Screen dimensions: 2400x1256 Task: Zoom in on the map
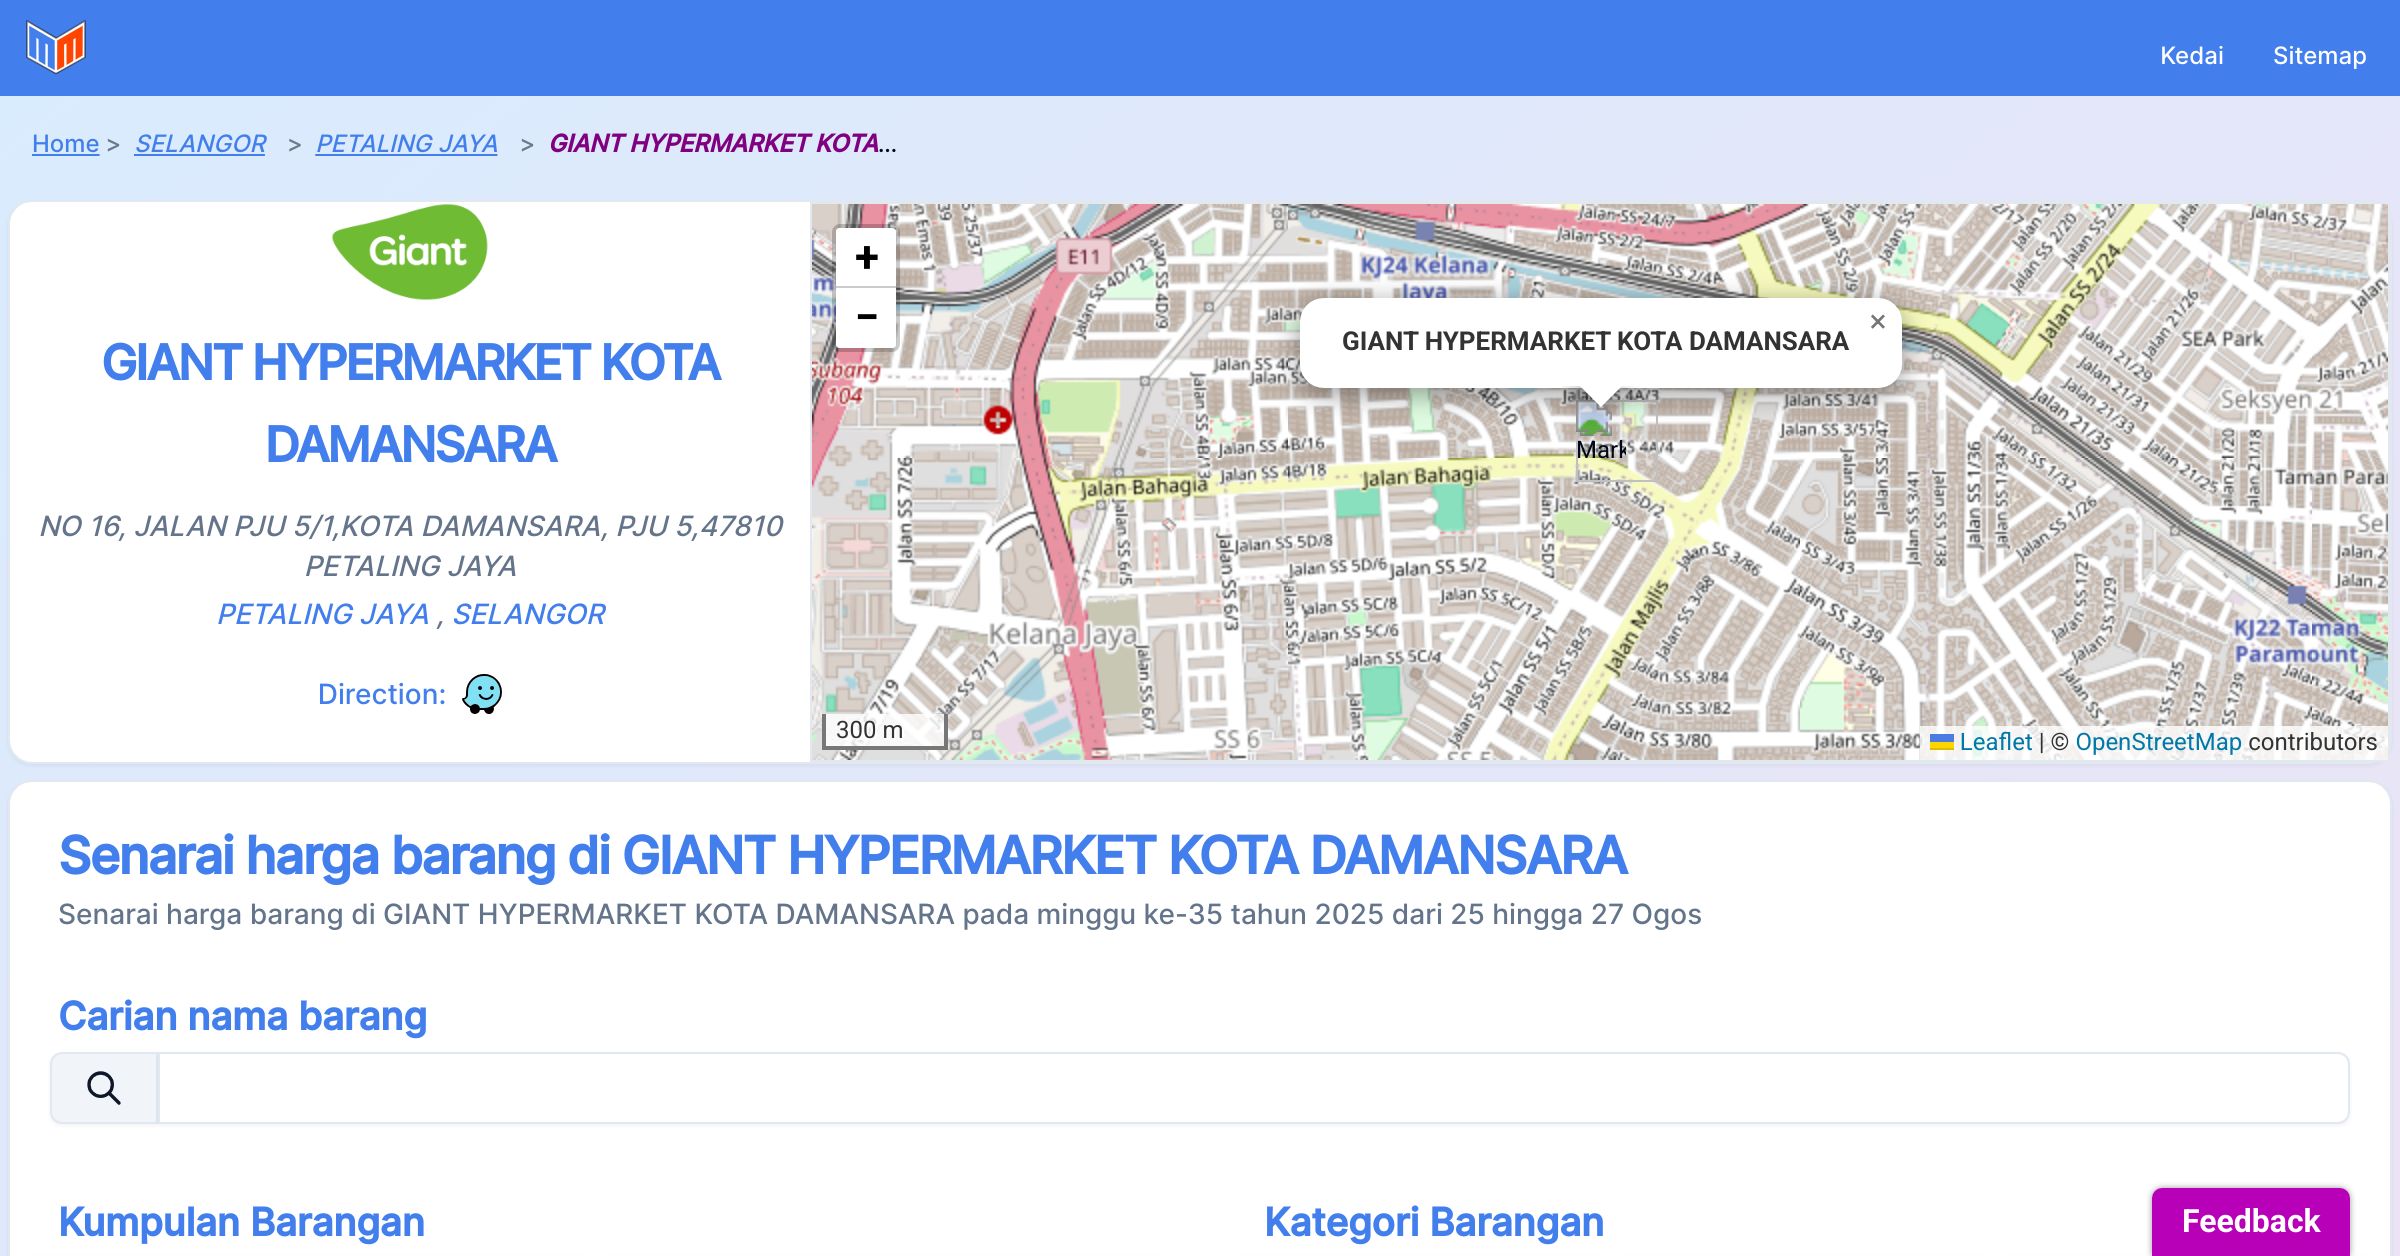(x=866, y=258)
